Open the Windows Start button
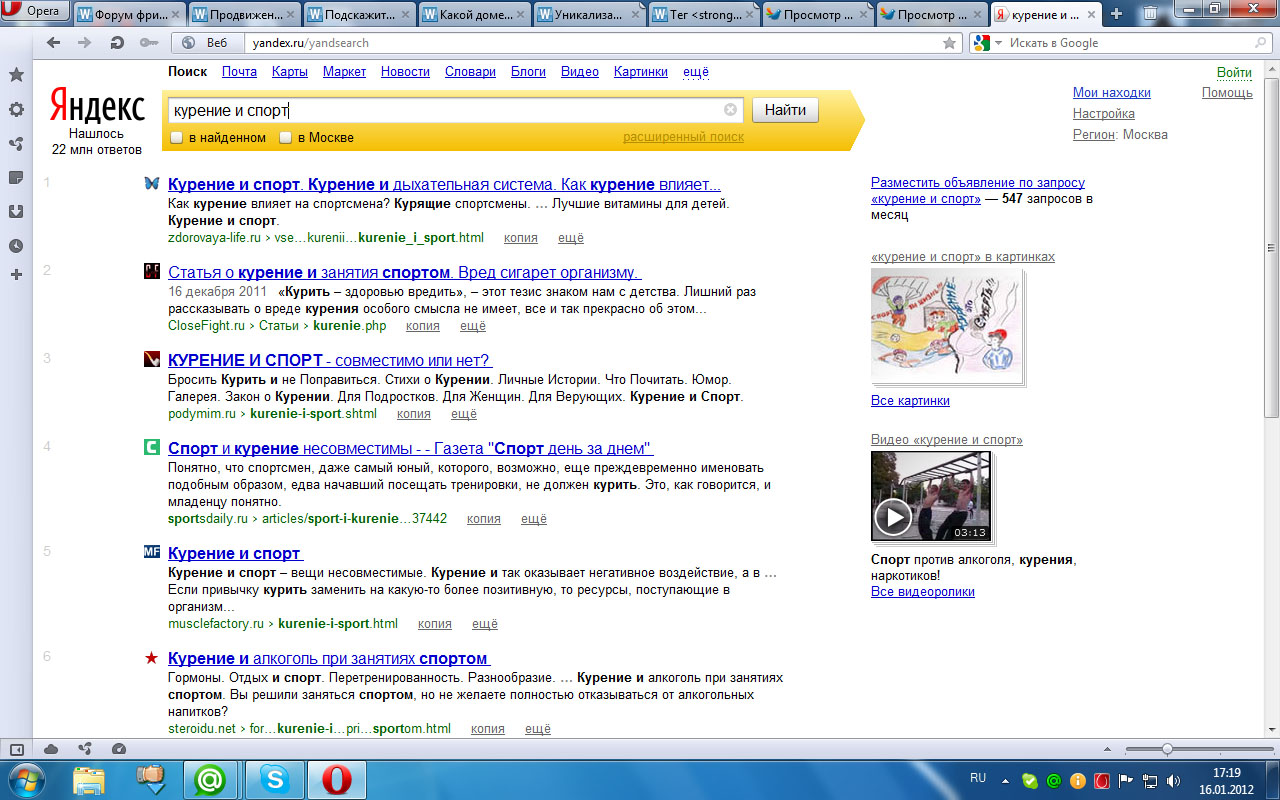This screenshot has width=1280, height=800. pyautogui.click(x=25, y=780)
